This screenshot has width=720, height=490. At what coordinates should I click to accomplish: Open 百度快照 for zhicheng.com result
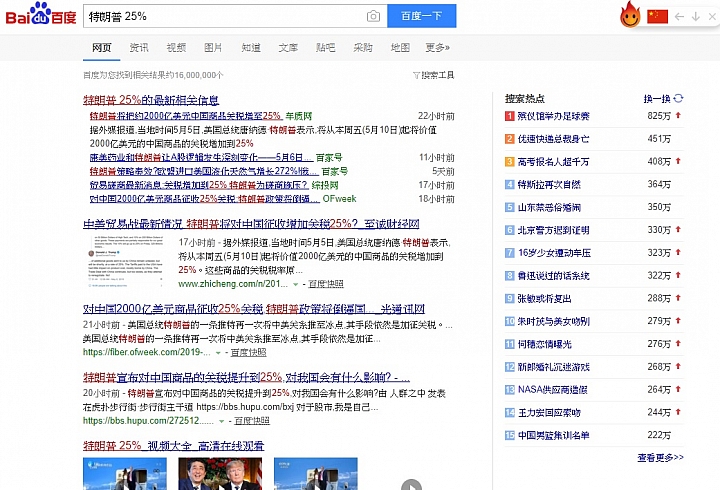coord(326,284)
